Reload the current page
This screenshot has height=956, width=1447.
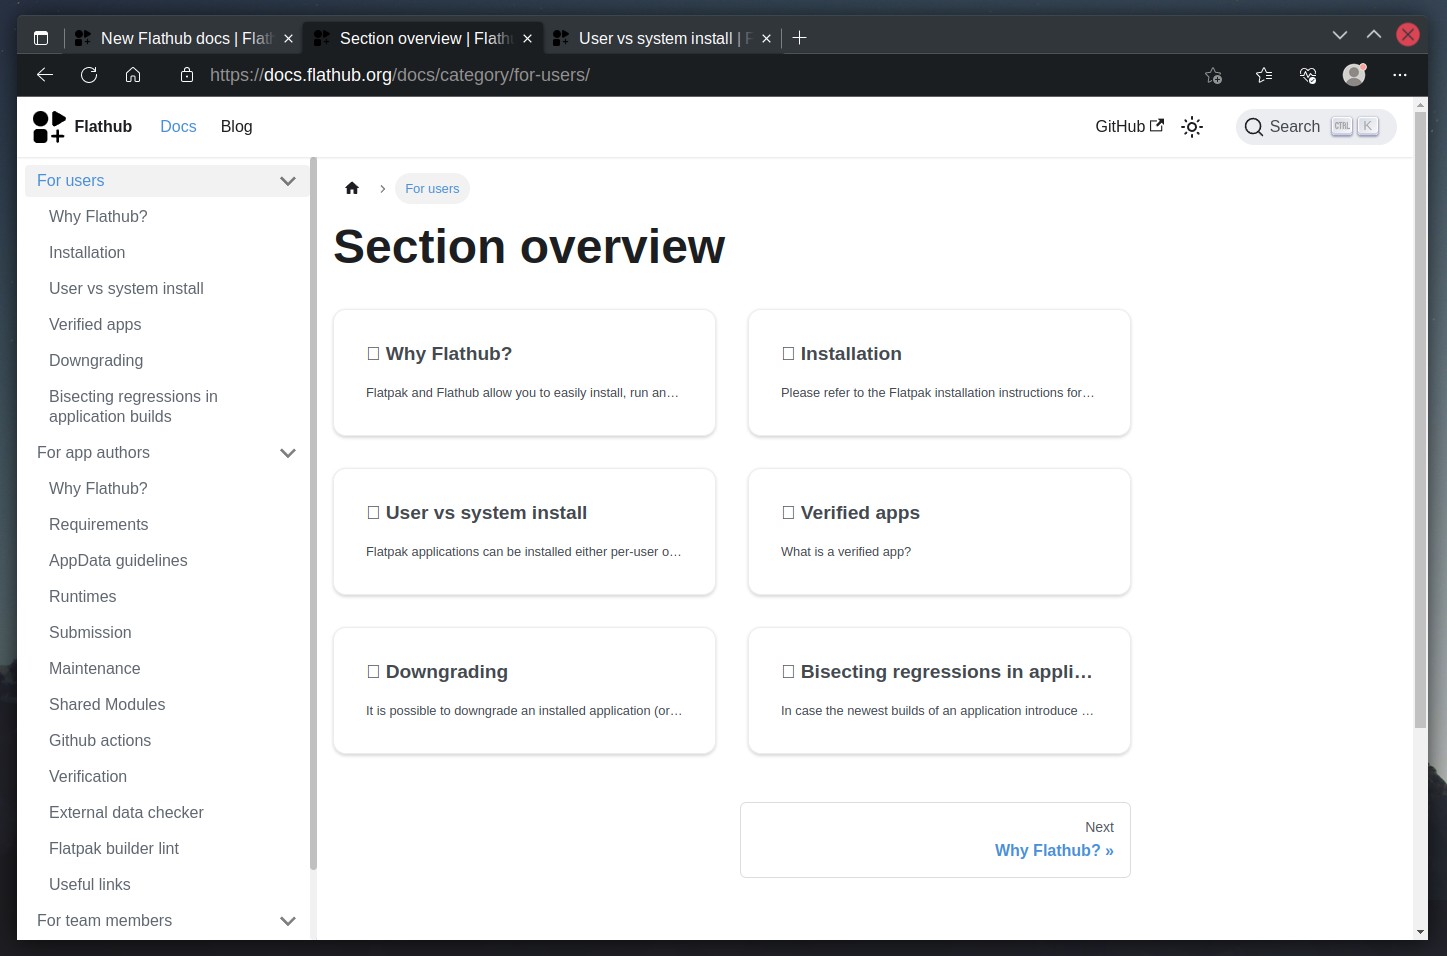tap(89, 75)
